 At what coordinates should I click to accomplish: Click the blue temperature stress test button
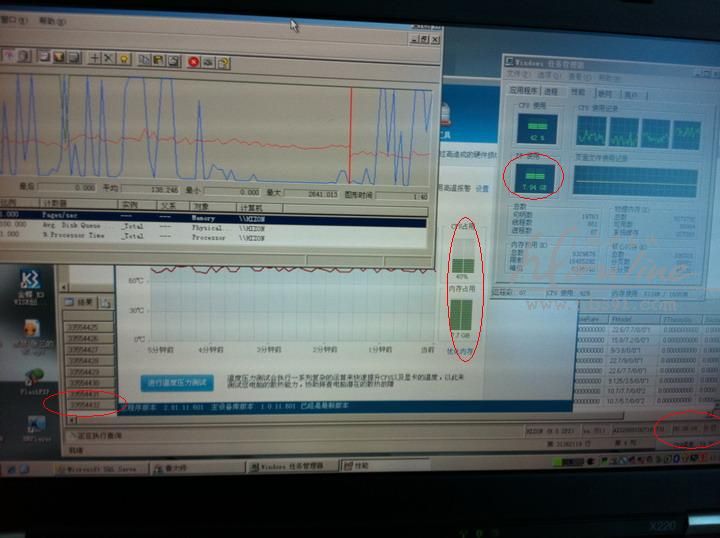pos(178,383)
